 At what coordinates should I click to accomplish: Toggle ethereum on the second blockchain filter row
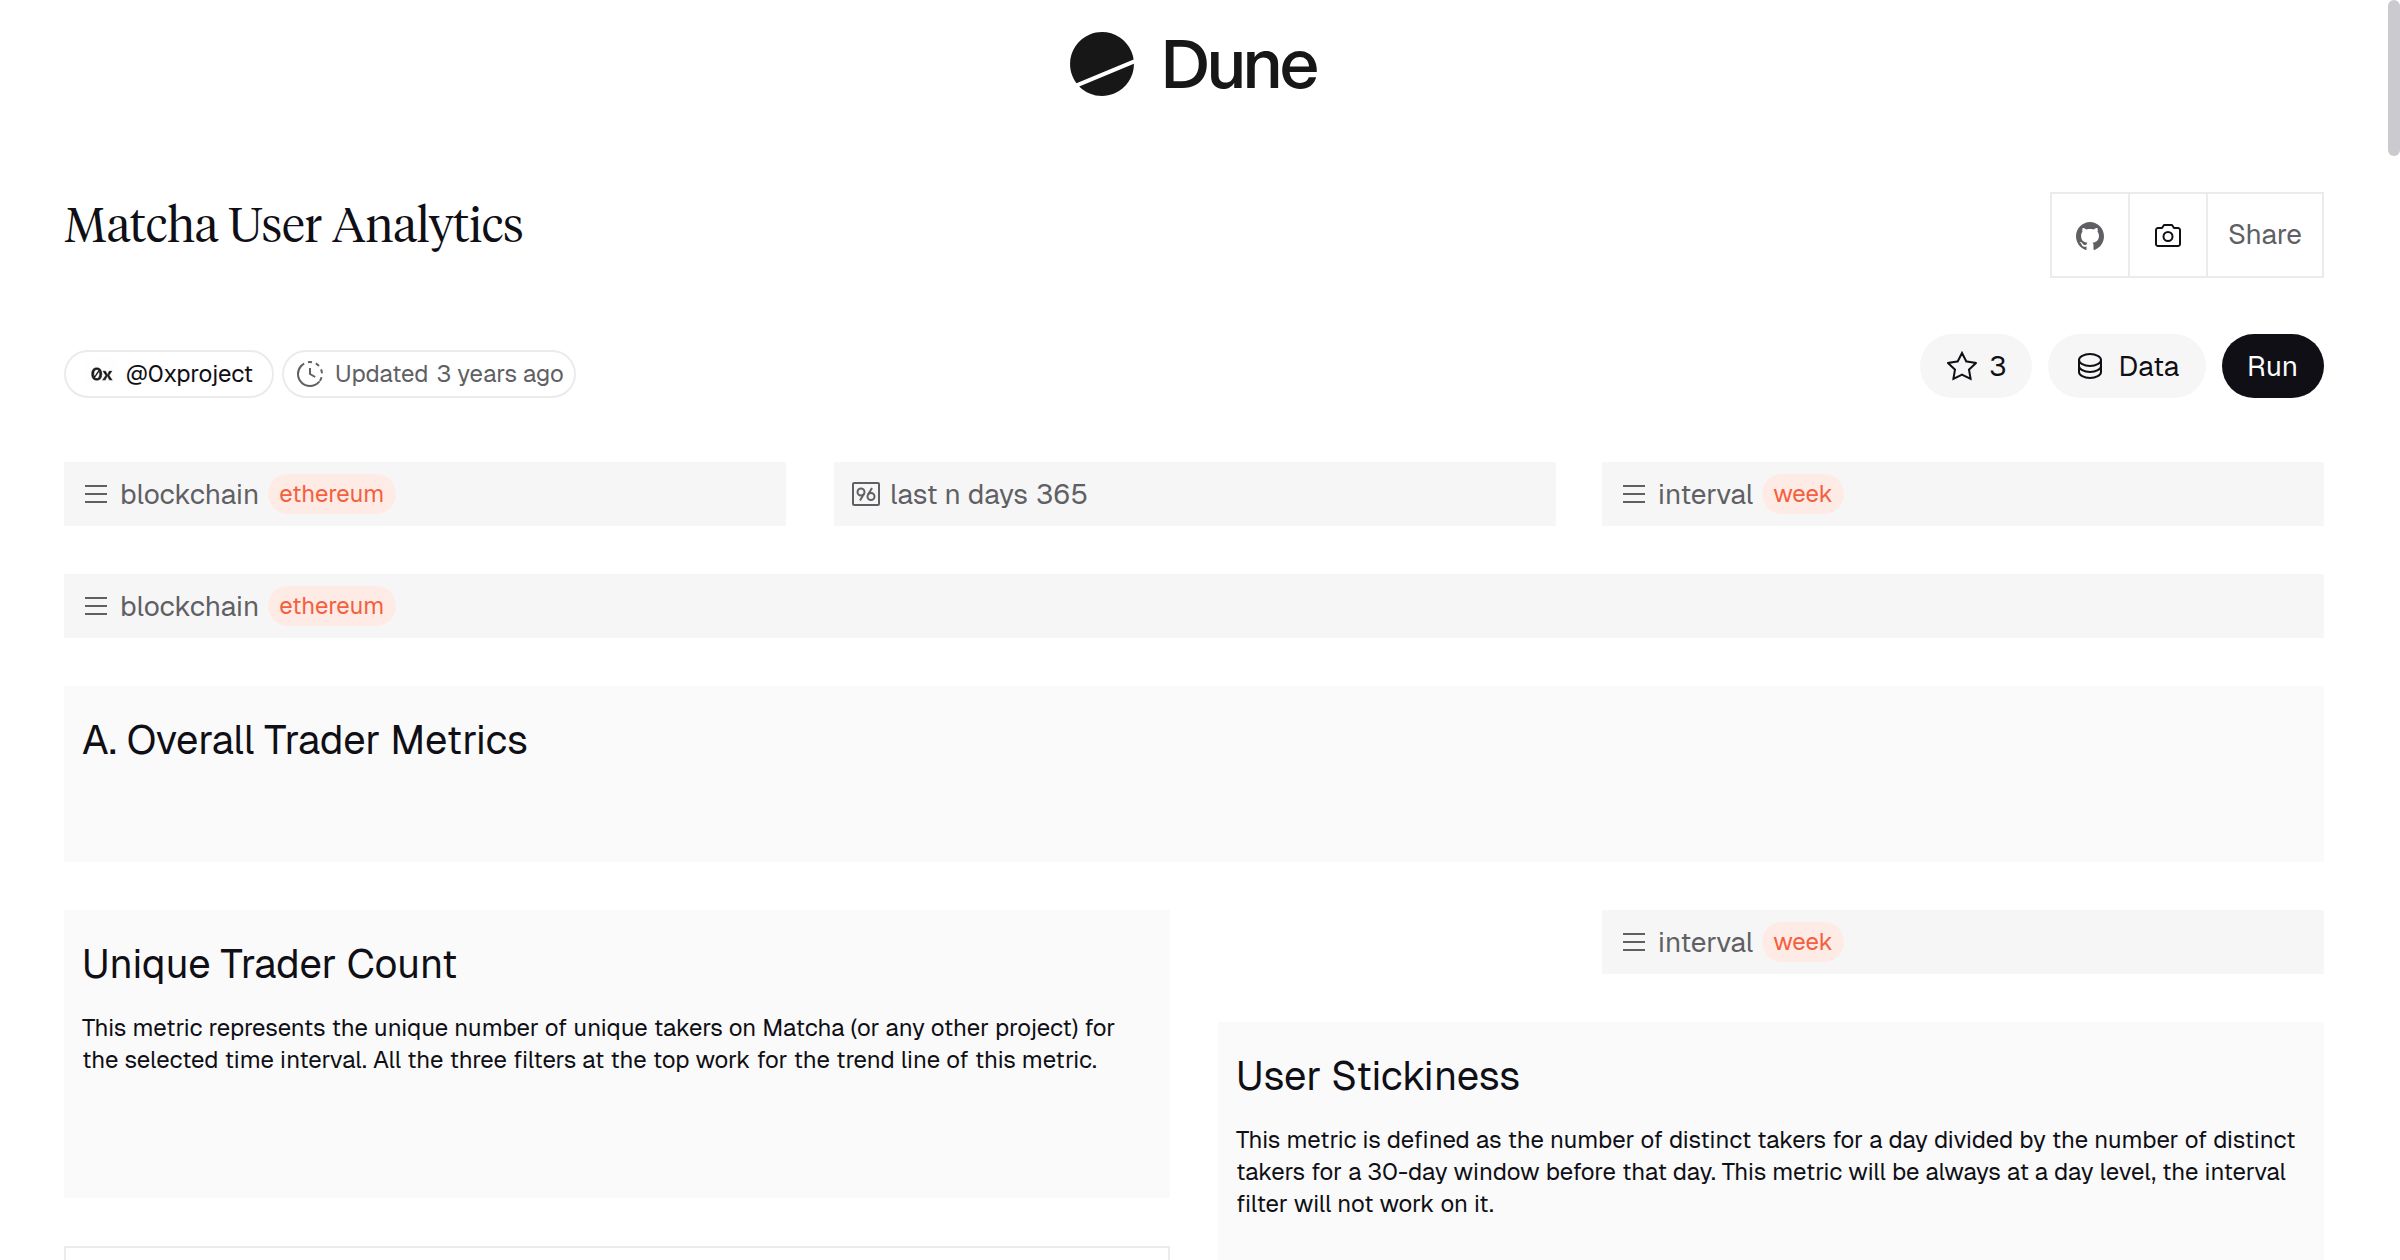click(331, 605)
